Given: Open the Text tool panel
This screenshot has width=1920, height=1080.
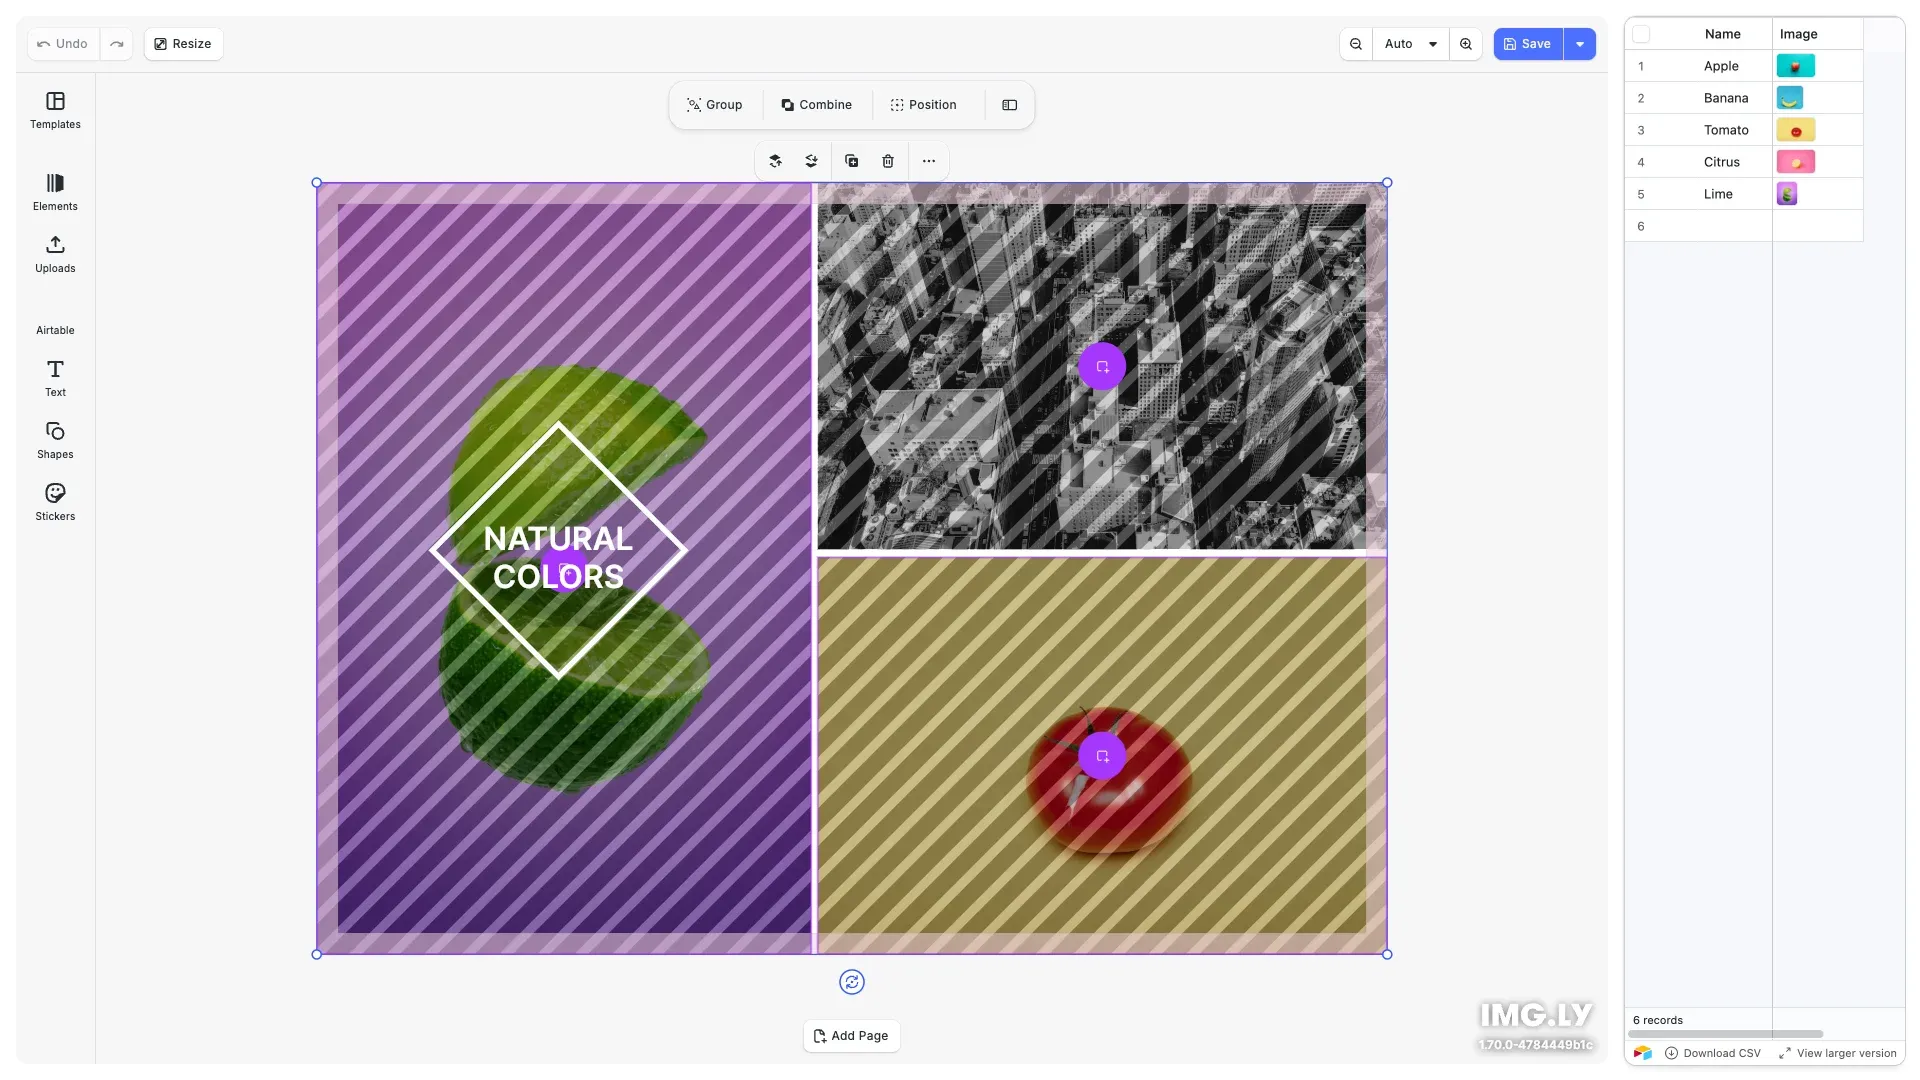Looking at the screenshot, I should [x=55, y=377].
